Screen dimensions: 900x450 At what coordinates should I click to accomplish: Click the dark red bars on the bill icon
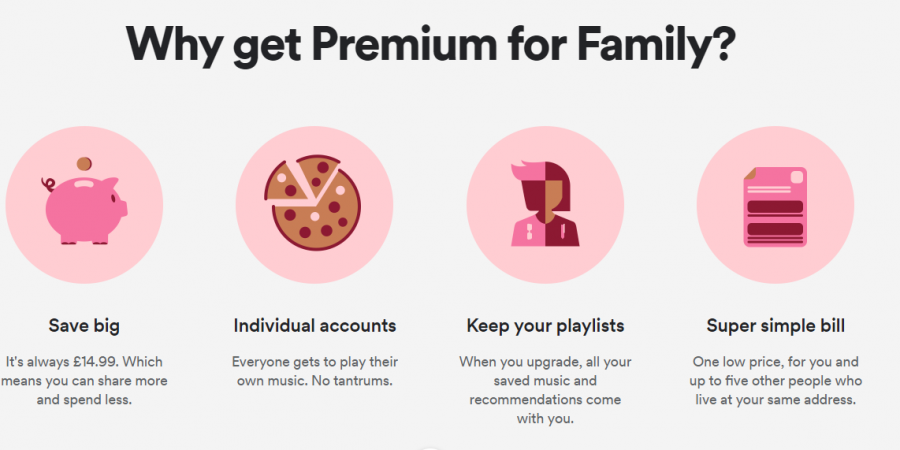pos(775,217)
